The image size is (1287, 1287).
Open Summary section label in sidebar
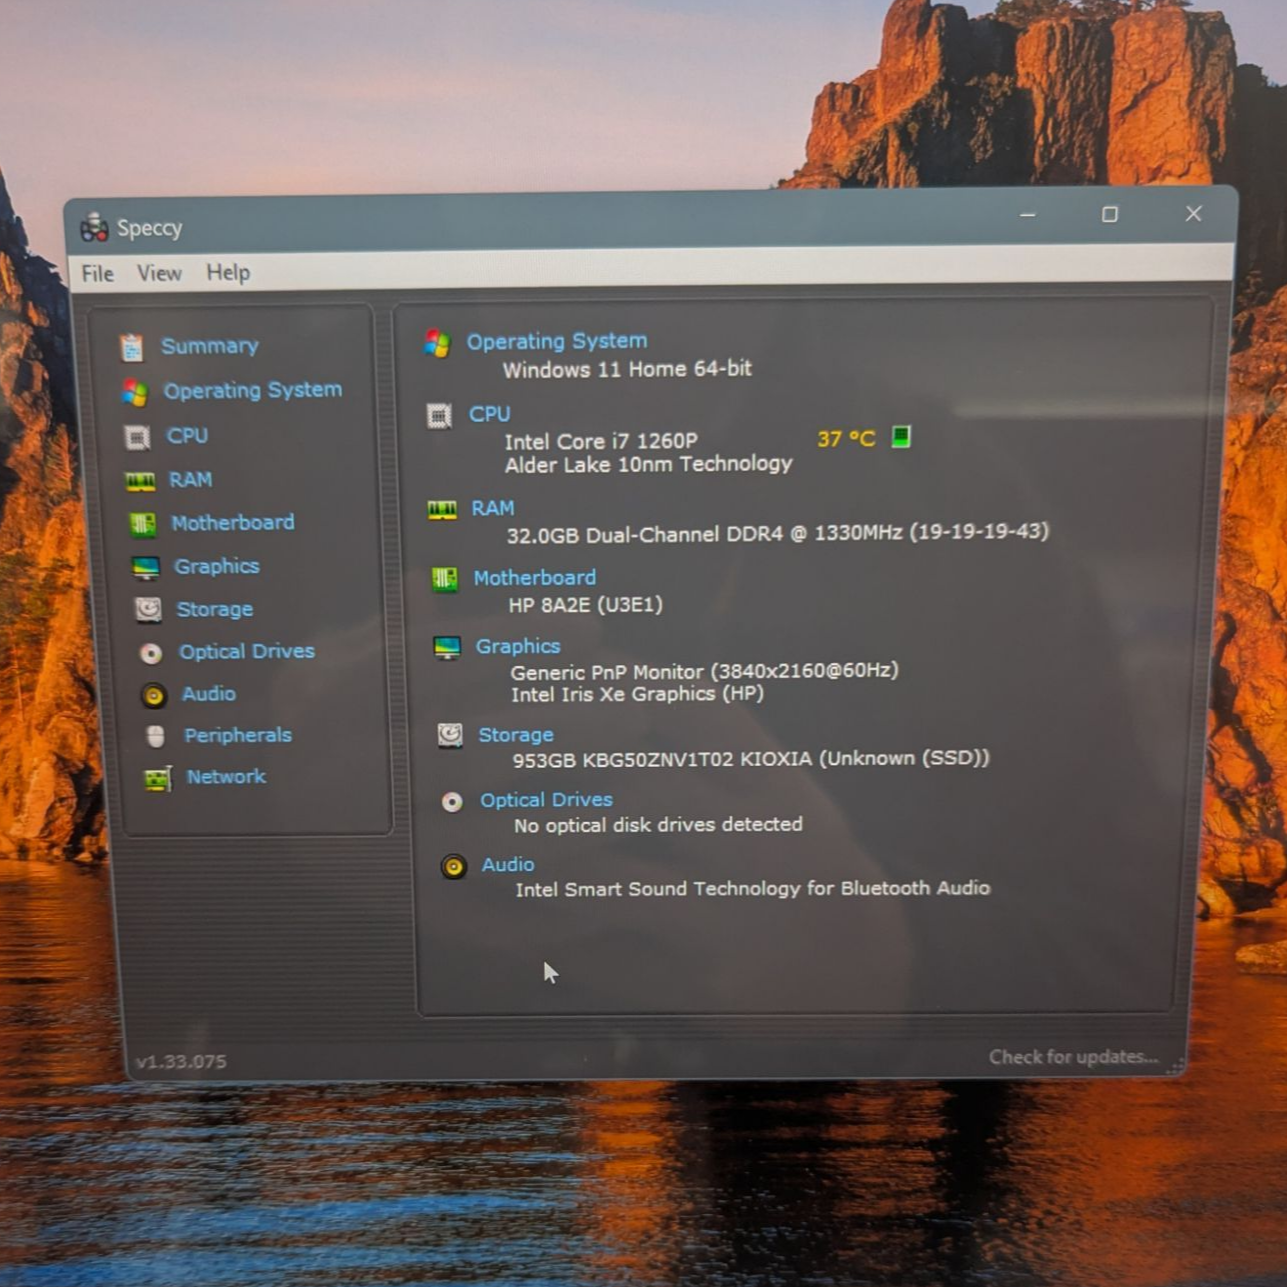pos(210,346)
